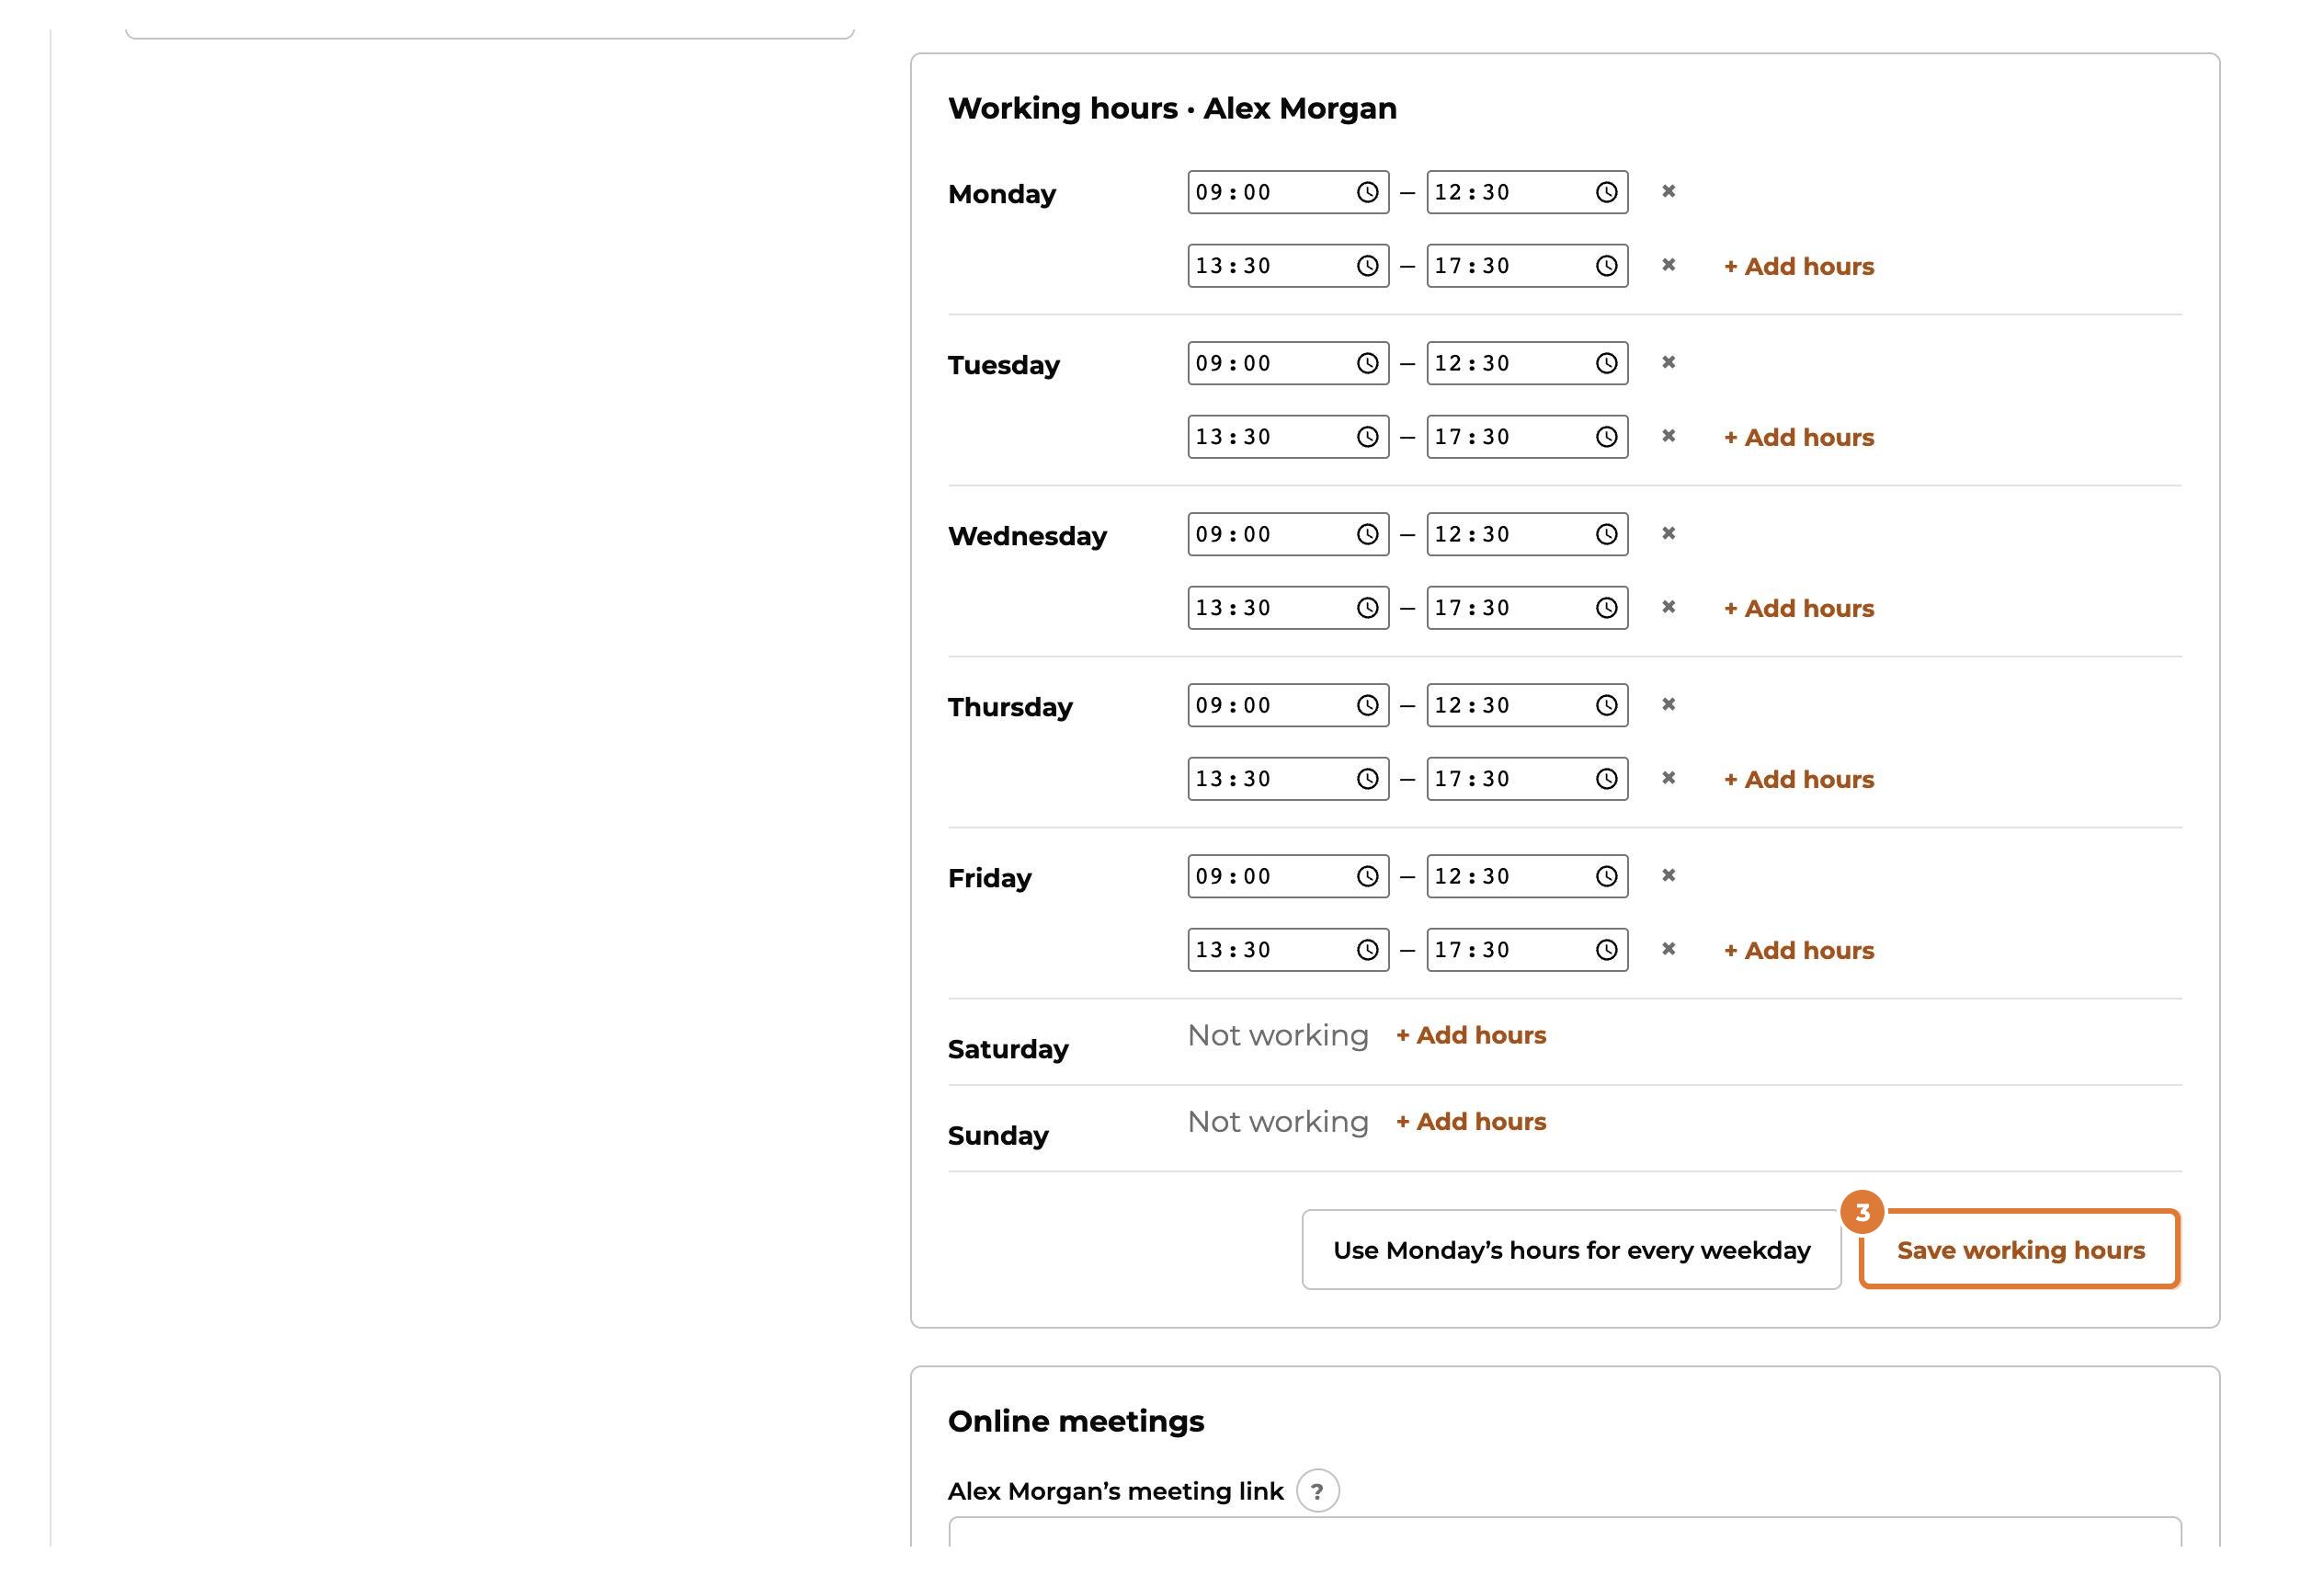Viewport: 2324px width, 1576px height.
Task: Add hours to Monday
Action: (x=1799, y=266)
